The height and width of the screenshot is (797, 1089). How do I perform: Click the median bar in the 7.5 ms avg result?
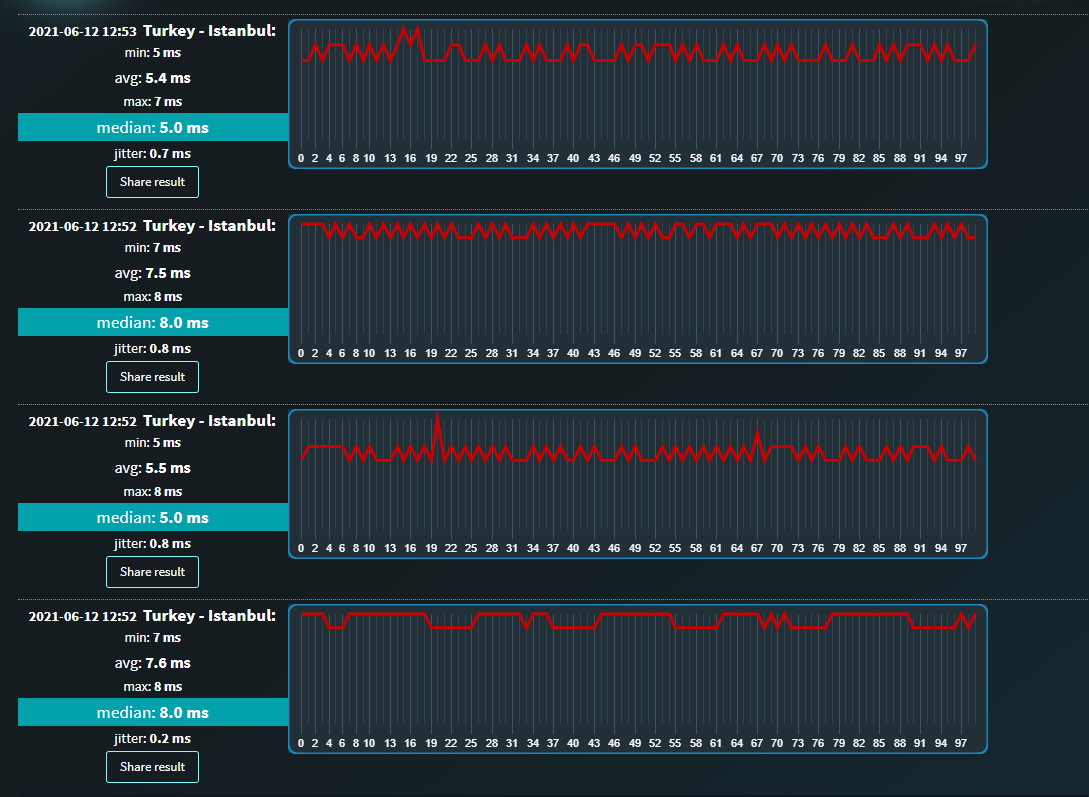(153, 323)
